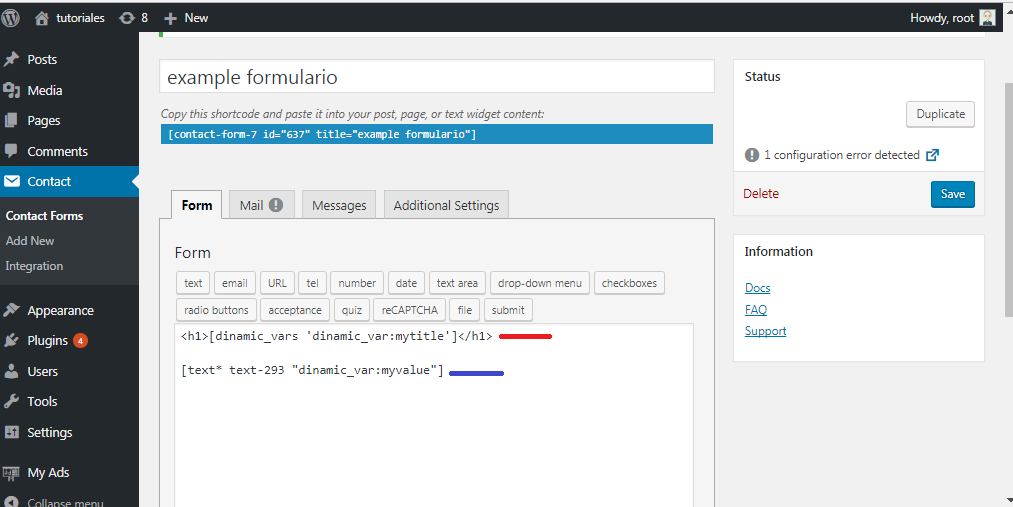
Task: Open Integration submenu item
Action: tap(34, 265)
